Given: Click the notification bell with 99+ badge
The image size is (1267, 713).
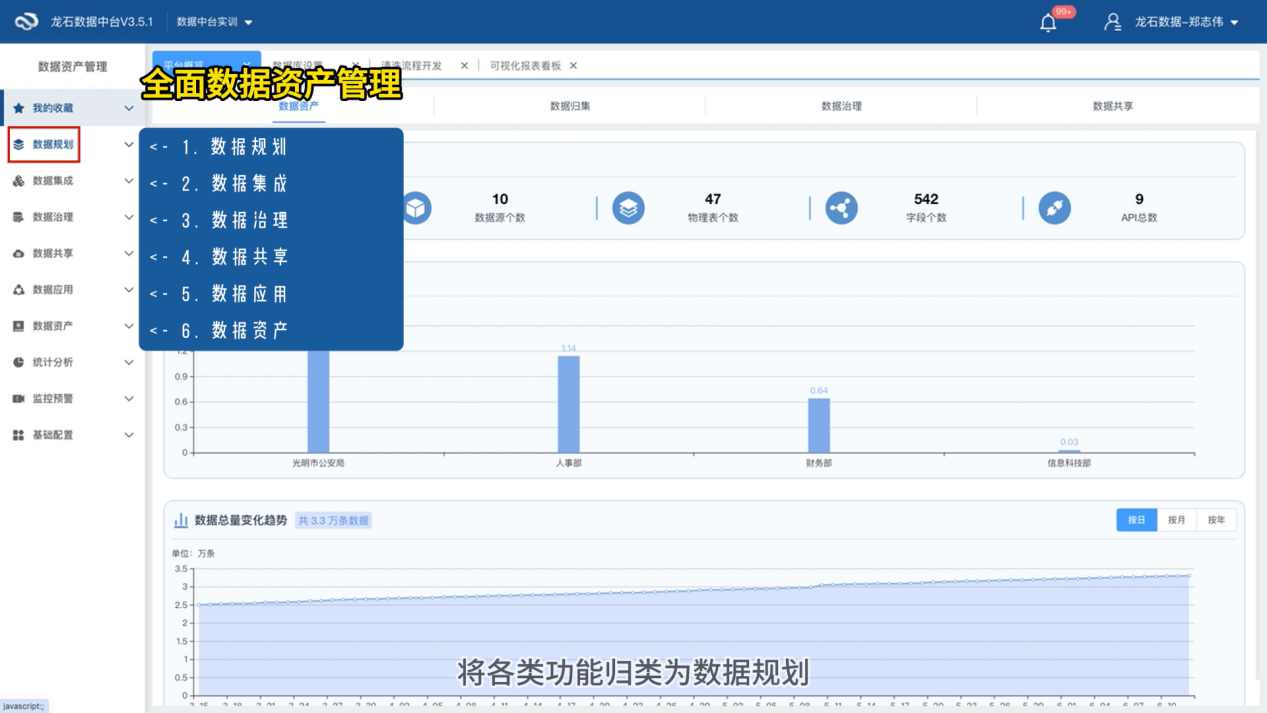Looking at the screenshot, I should coord(1048,21).
